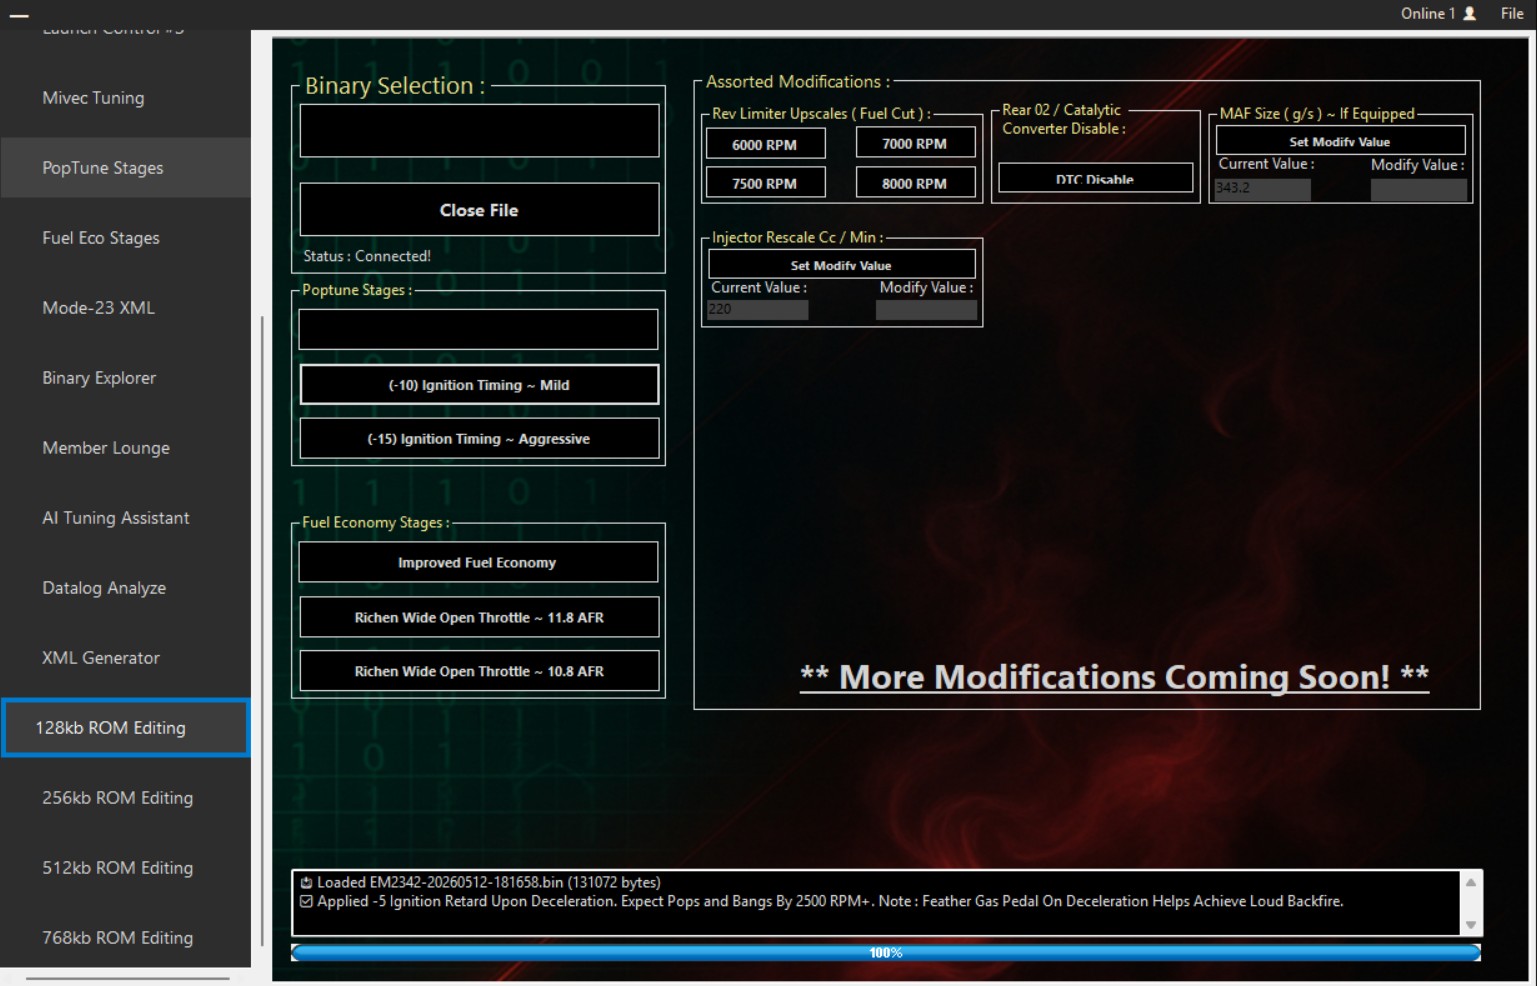The image size is (1537, 986).
Task: Open XML Generator
Action: point(125,658)
